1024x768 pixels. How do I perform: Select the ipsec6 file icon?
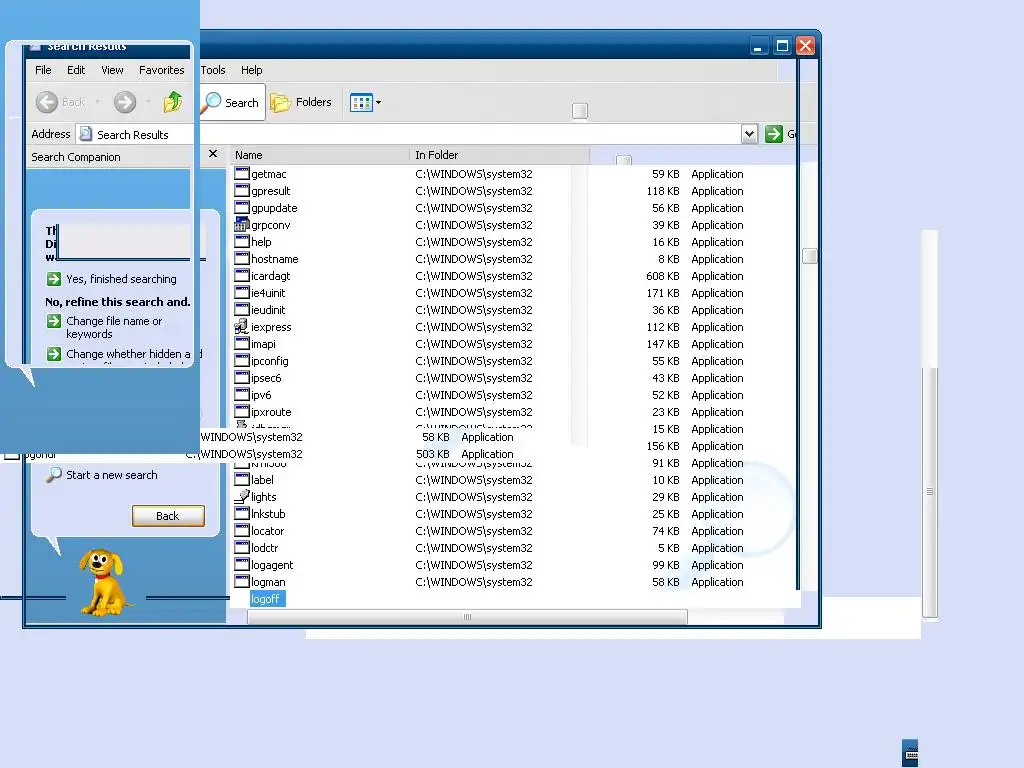pos(242,377)
